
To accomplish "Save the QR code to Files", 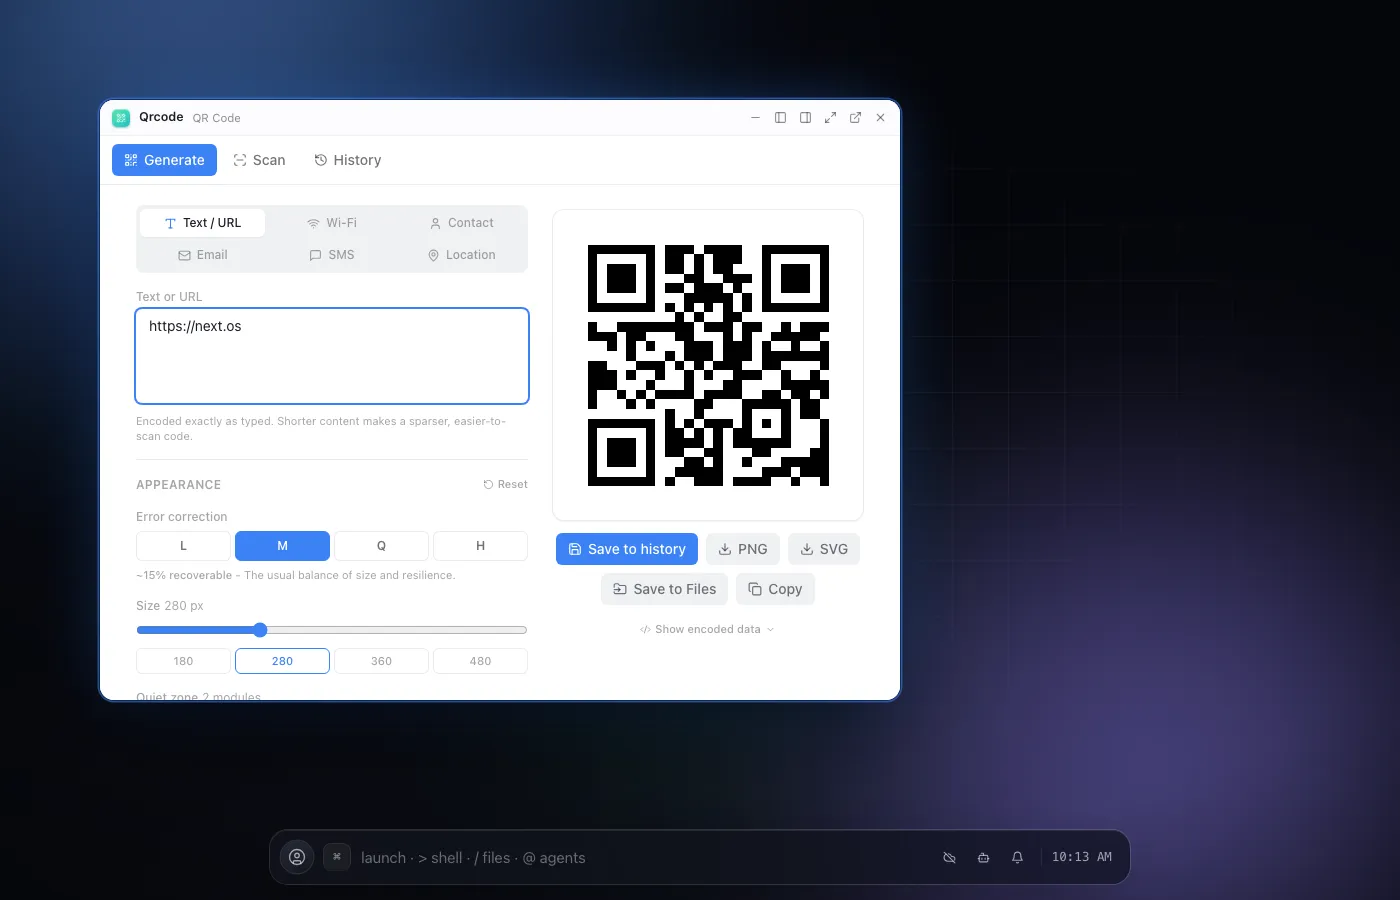I will tap(665, 589).
